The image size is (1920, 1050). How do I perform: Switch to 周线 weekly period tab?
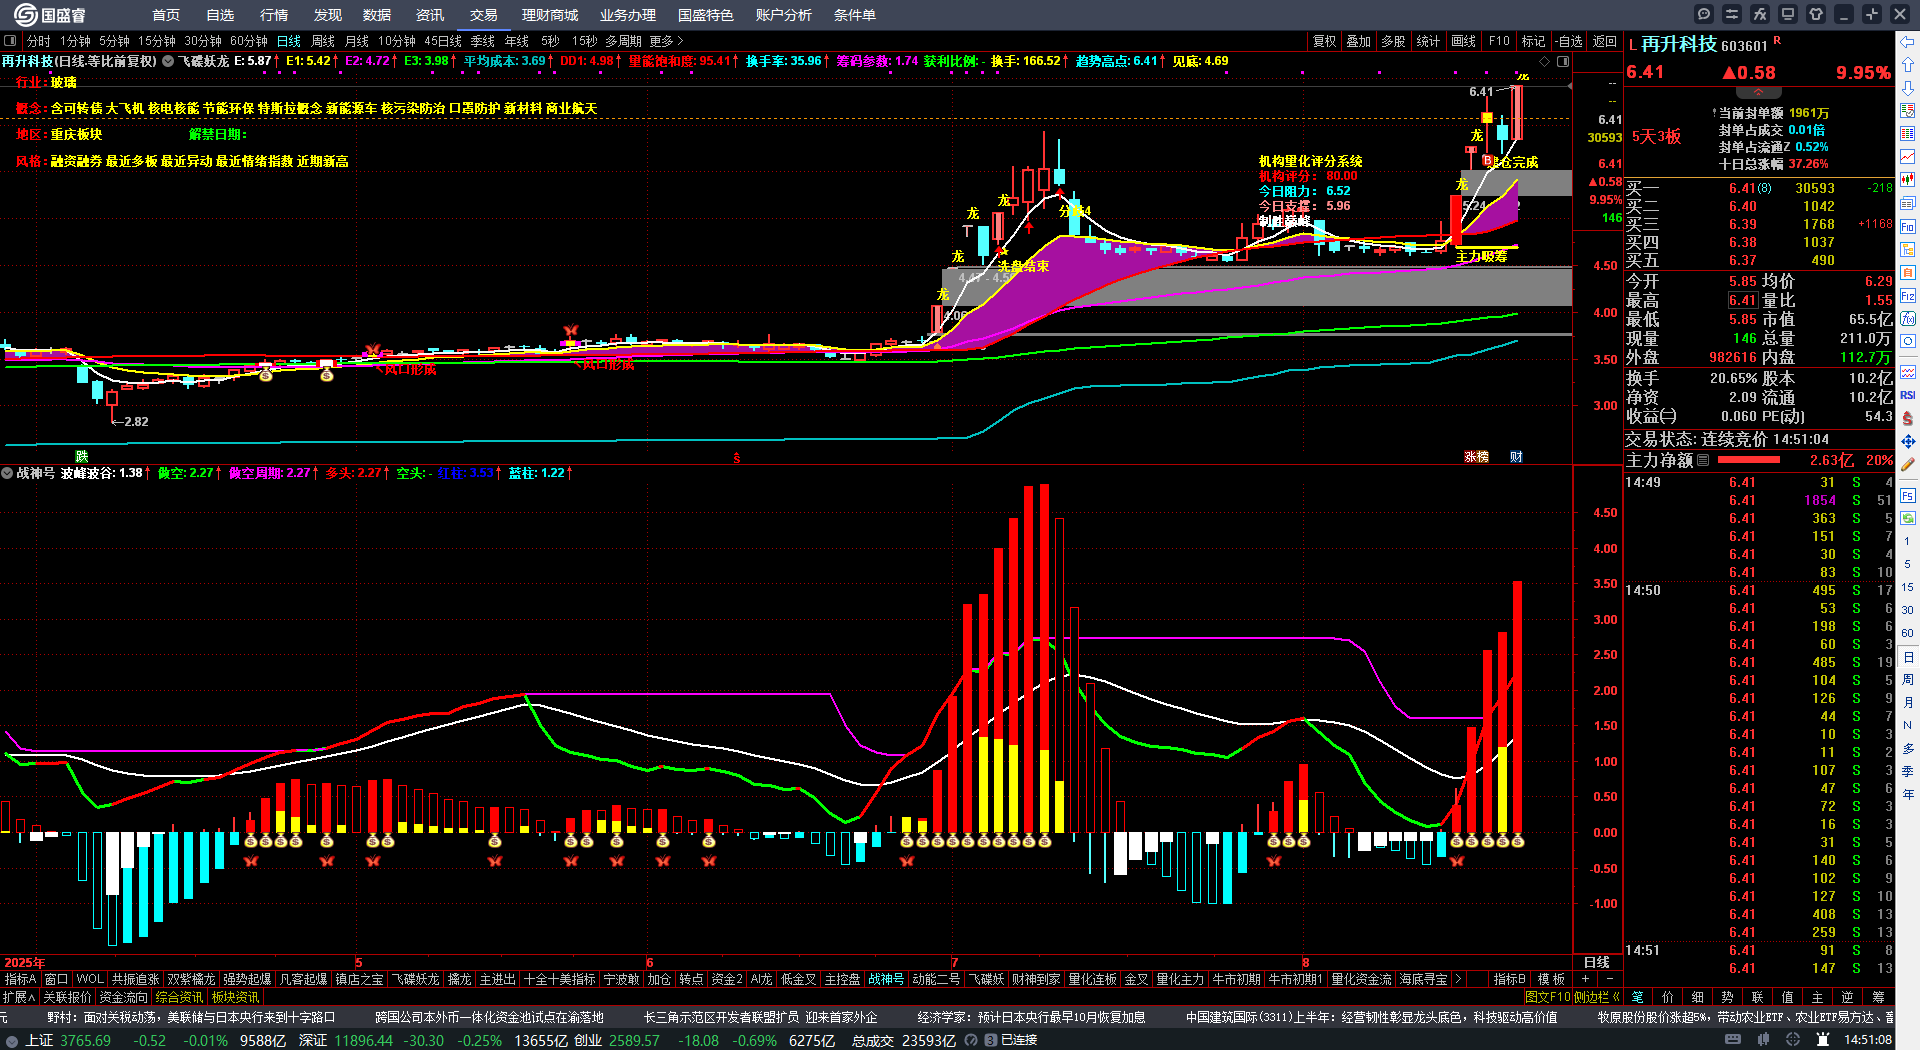click(x=323, y=41)
